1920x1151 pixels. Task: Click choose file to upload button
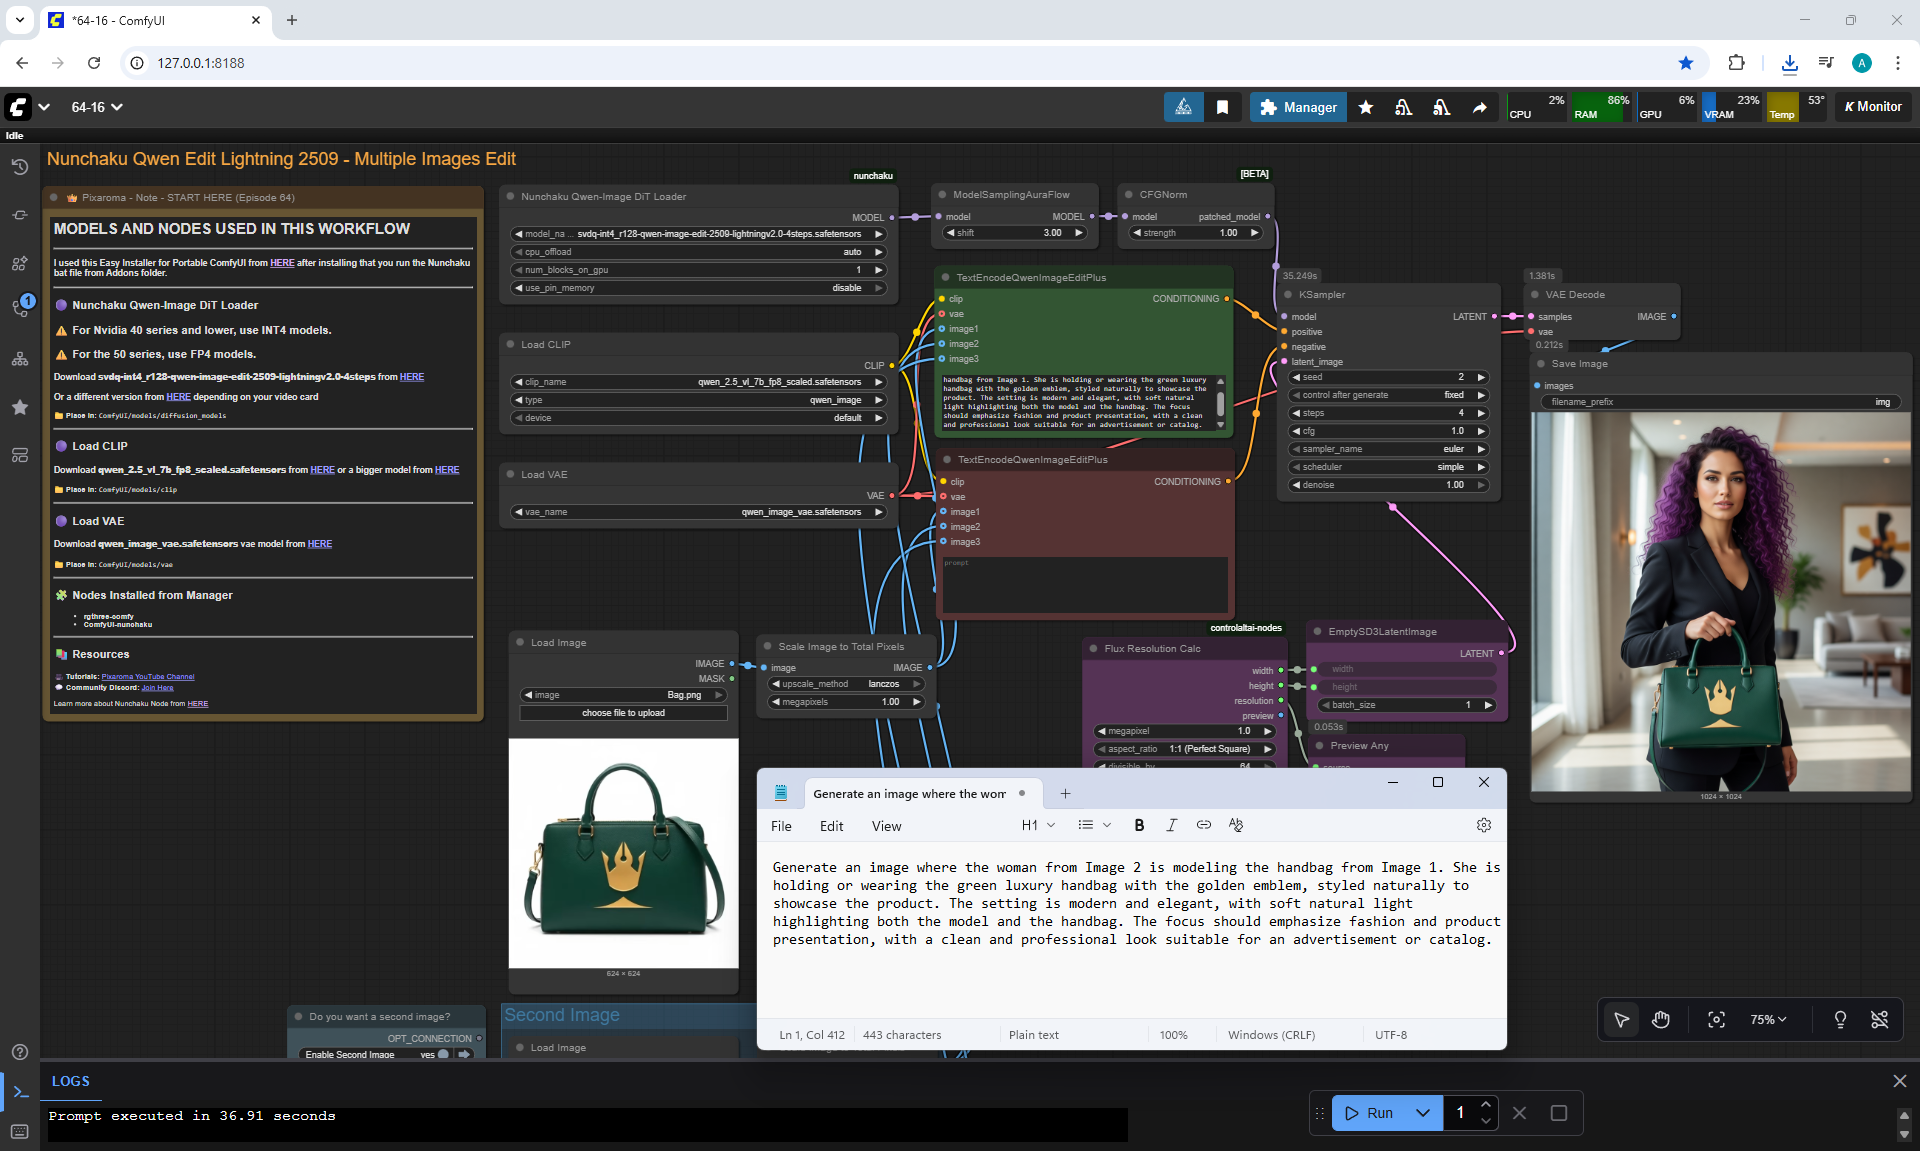click(x=623, y=713)
